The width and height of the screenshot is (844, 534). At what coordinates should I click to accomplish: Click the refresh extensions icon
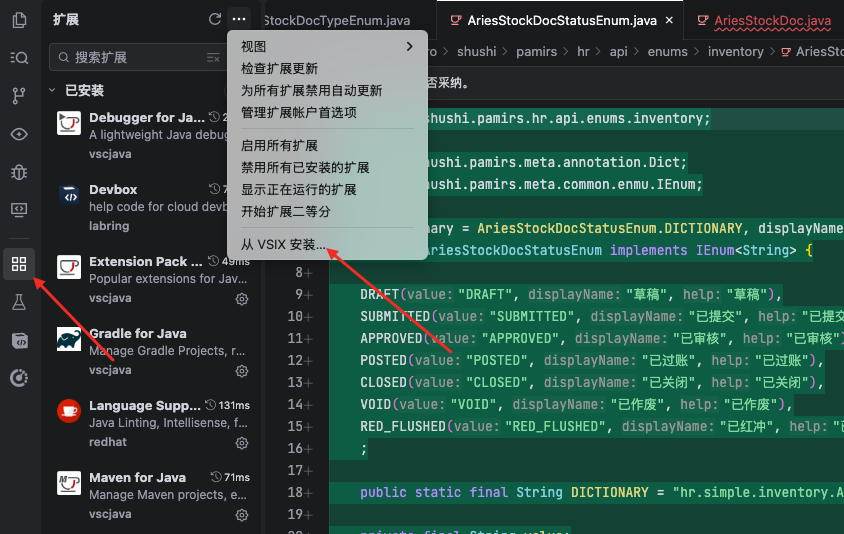point(214,19)
